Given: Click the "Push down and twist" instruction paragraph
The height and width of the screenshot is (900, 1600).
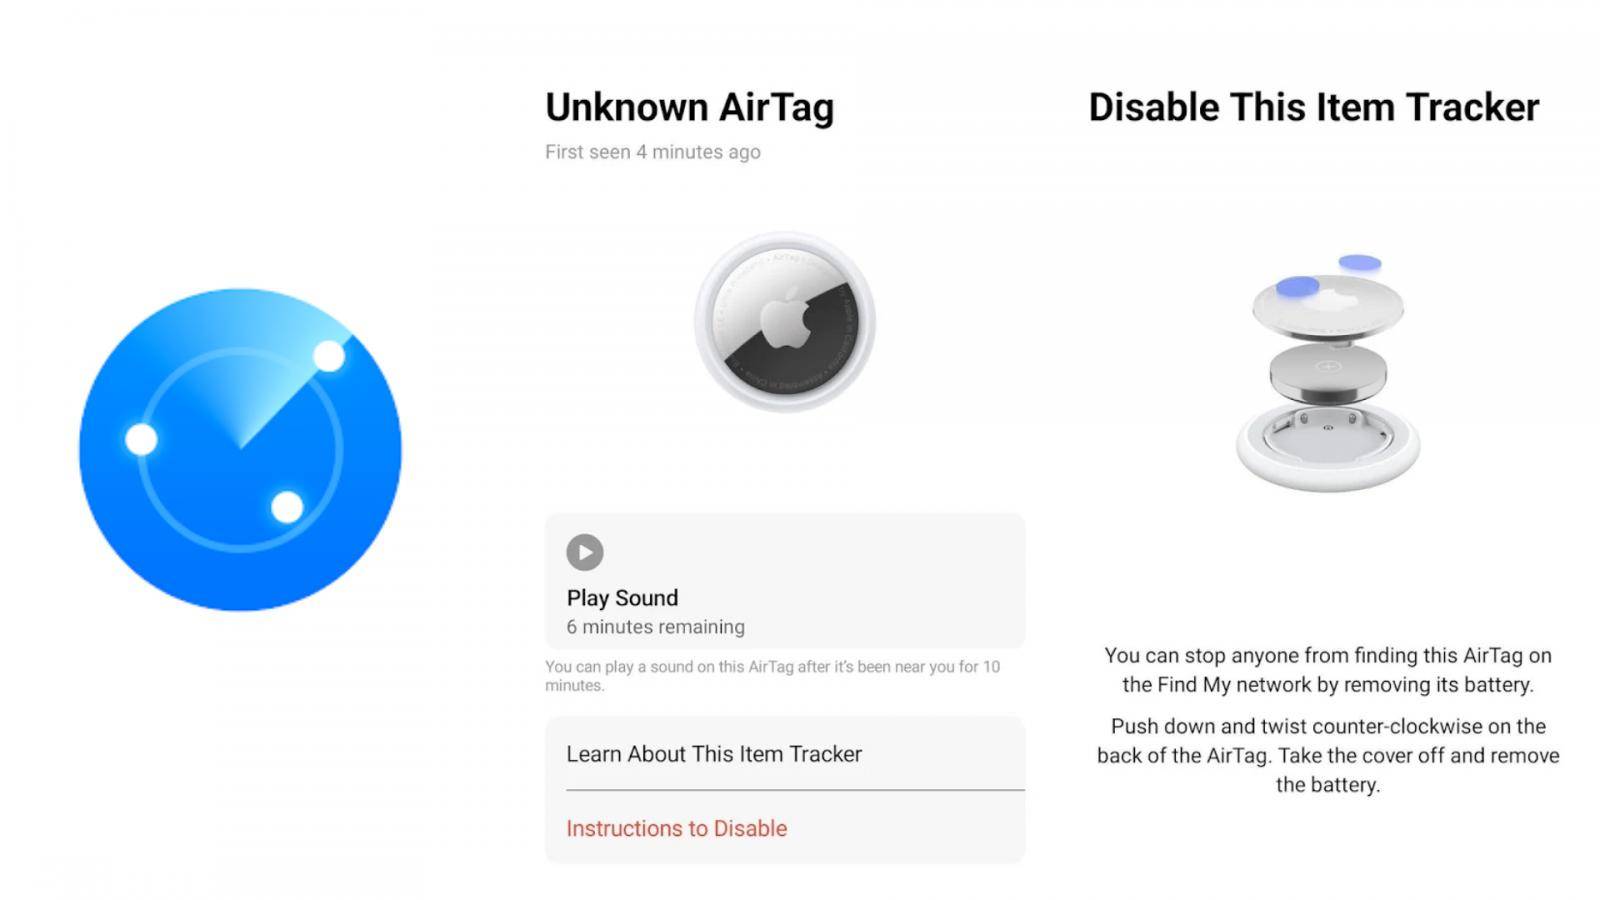Looking at the screenshot, I should (x=1328, y=755).
